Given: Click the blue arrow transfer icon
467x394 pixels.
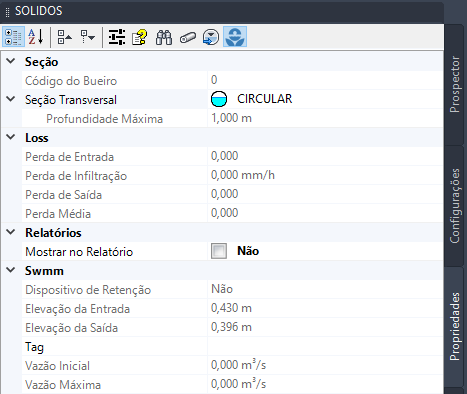Looking at the screenshot, I should (x=211, y=37).
